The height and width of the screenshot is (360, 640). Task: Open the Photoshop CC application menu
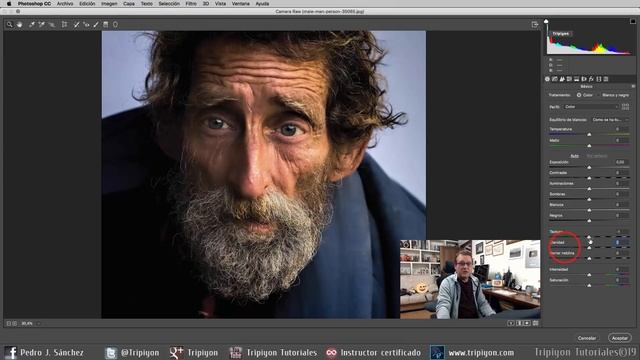coord(34,4)
